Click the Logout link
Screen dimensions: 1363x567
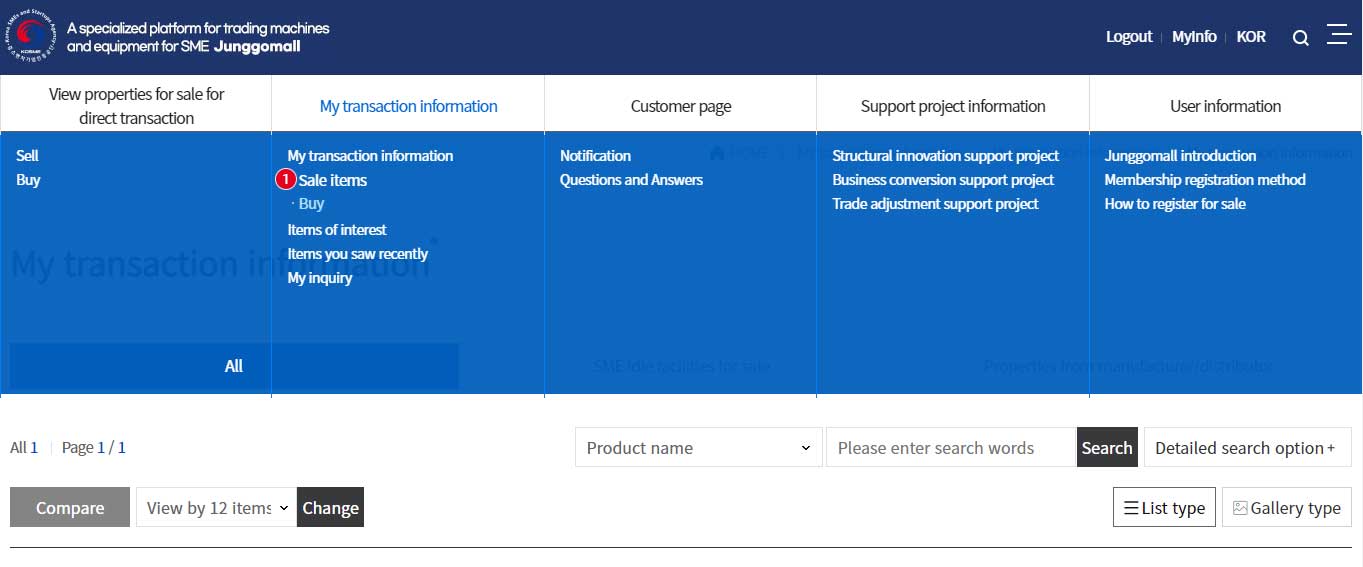pyautogui.click(x=1129, y=37)
